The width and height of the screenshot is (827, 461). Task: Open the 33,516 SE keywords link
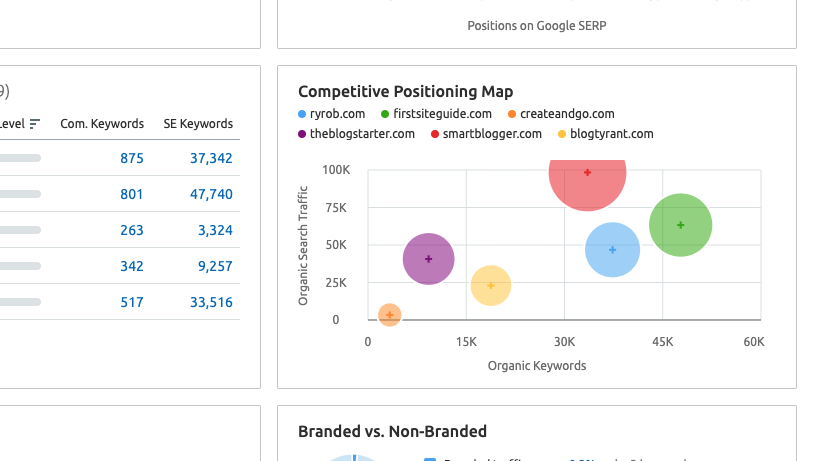(x=211, y=302)
